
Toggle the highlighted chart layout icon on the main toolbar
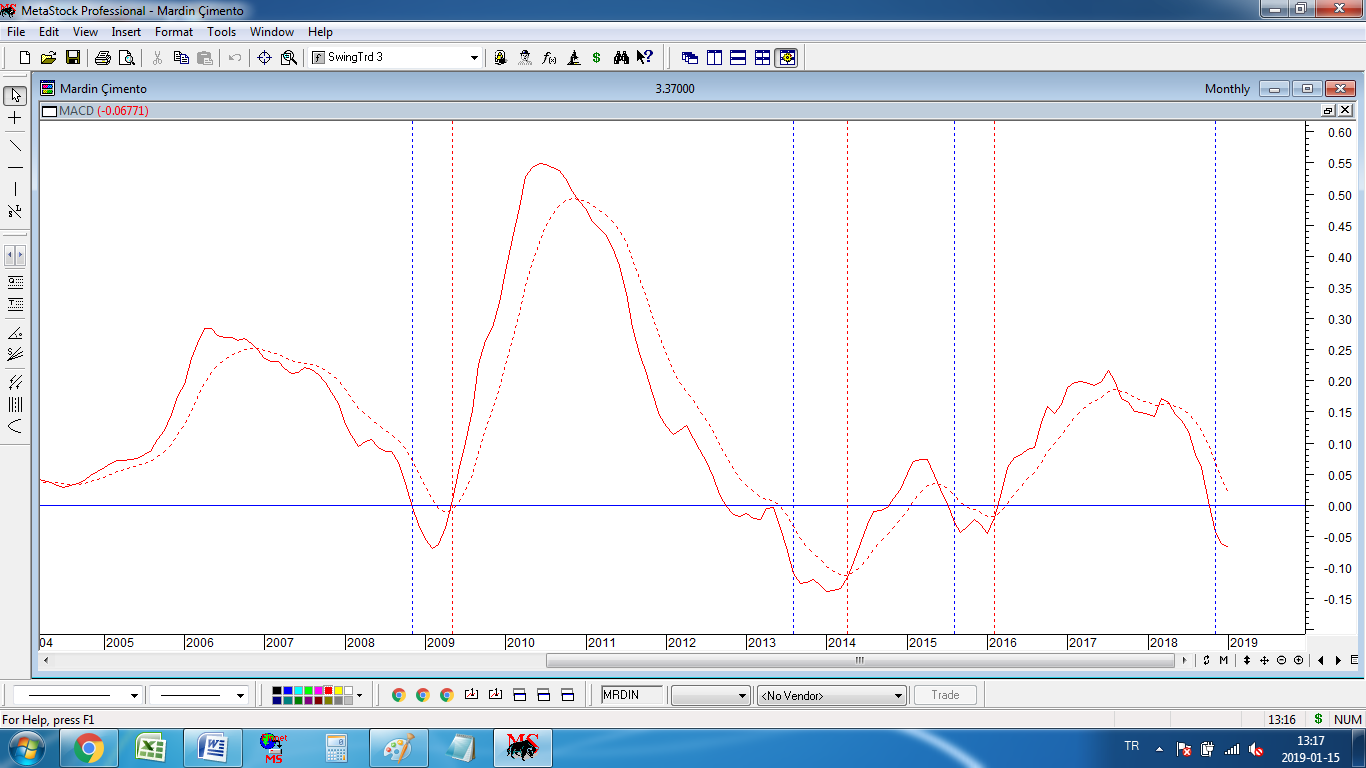coord(787,58)
